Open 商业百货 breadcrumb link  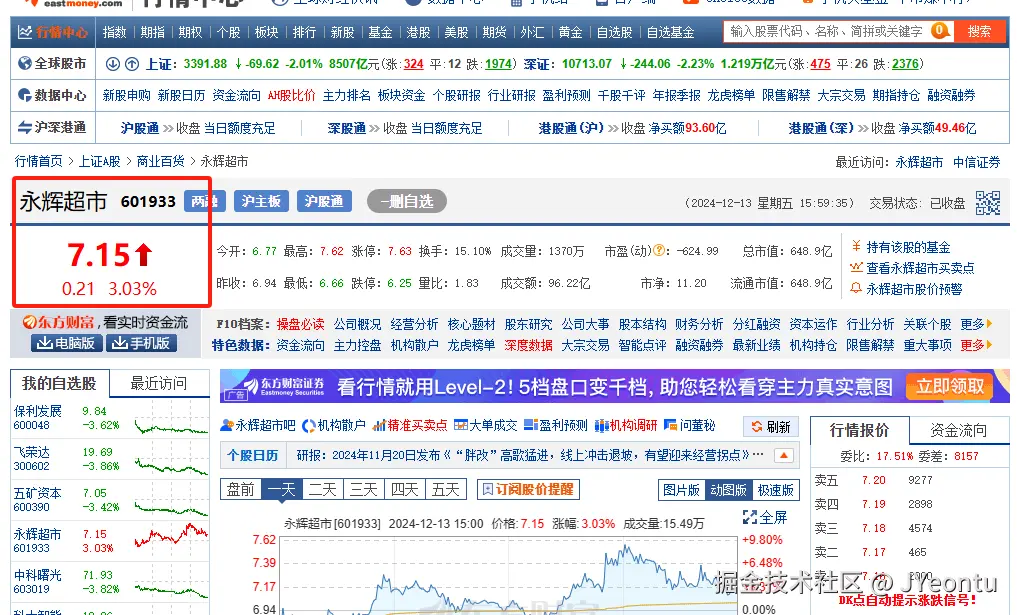161,161
